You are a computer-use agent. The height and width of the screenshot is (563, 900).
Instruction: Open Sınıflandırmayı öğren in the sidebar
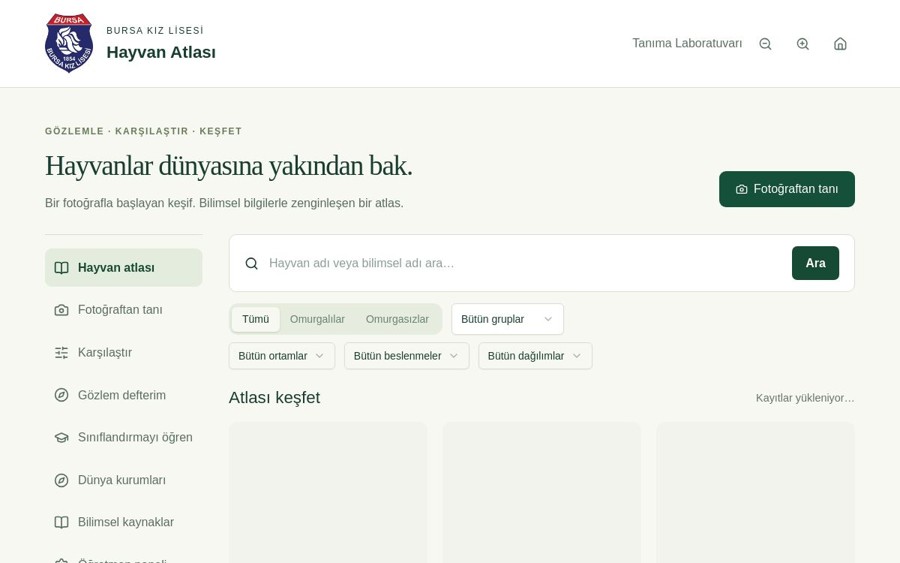coord(123,437)
